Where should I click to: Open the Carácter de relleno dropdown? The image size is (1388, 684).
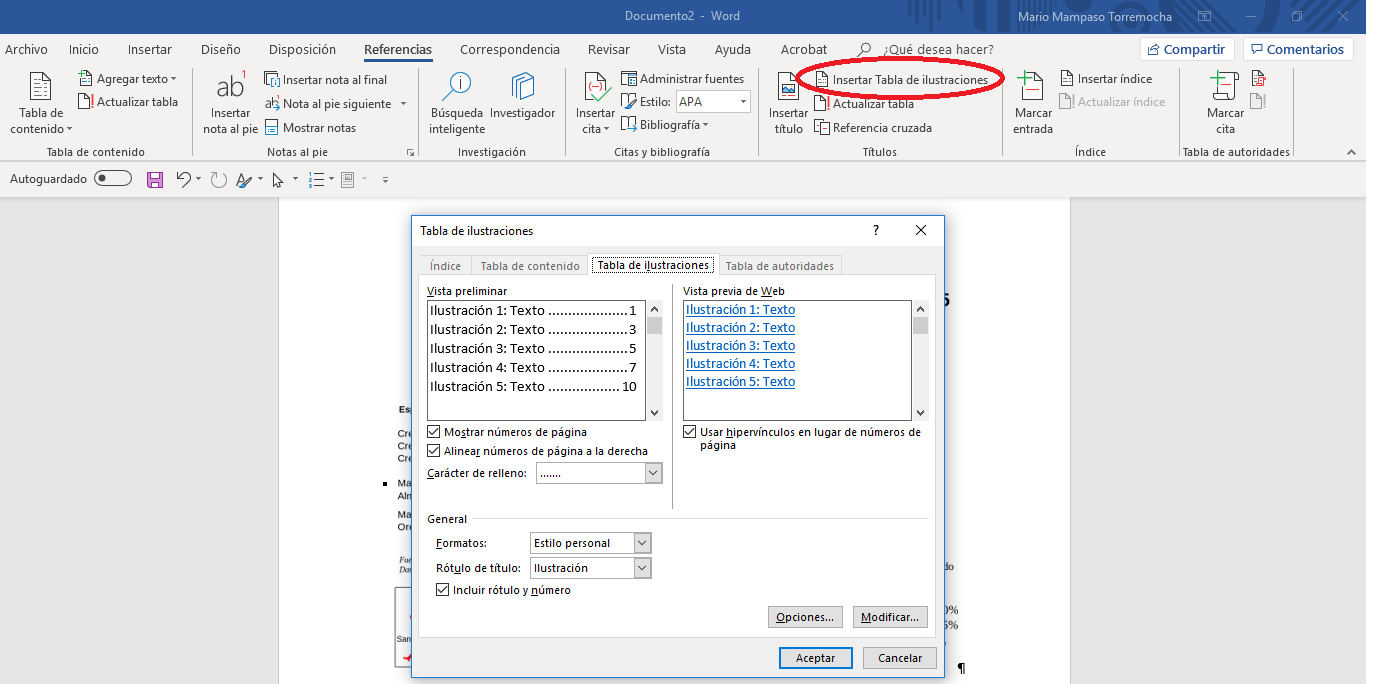point(653,473)
